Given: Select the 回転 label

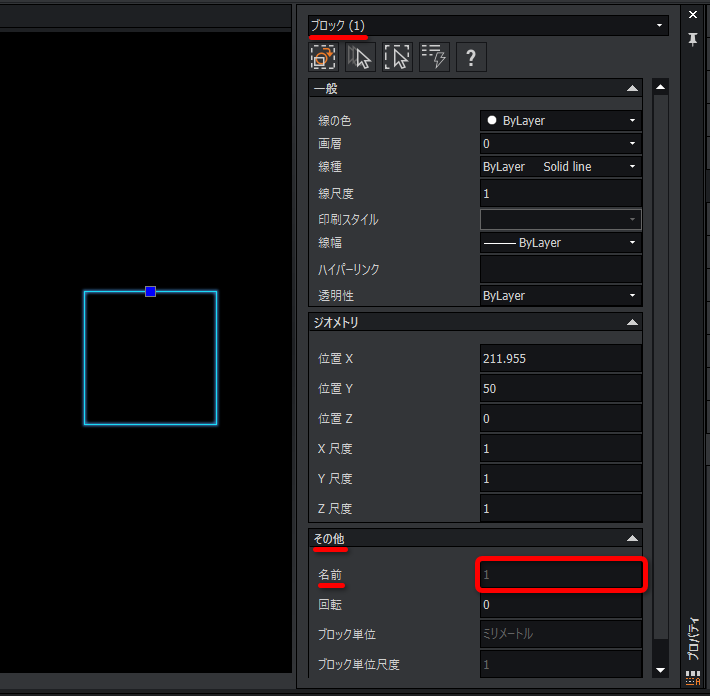Looking at the screenshot, I should coord(330,605).
